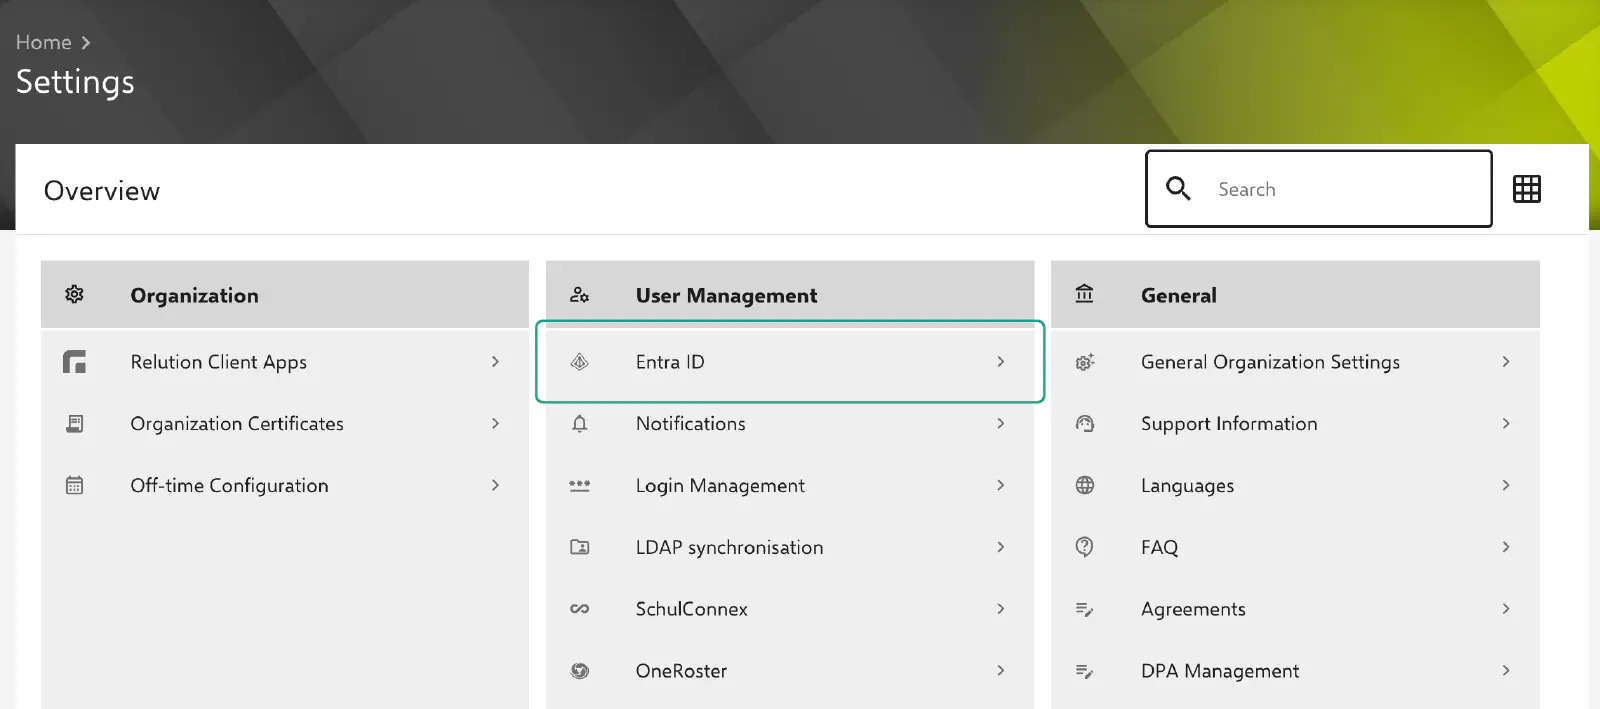Click the User Management section icon
The image size is (1600, 709).
click(x=580, y=295)
